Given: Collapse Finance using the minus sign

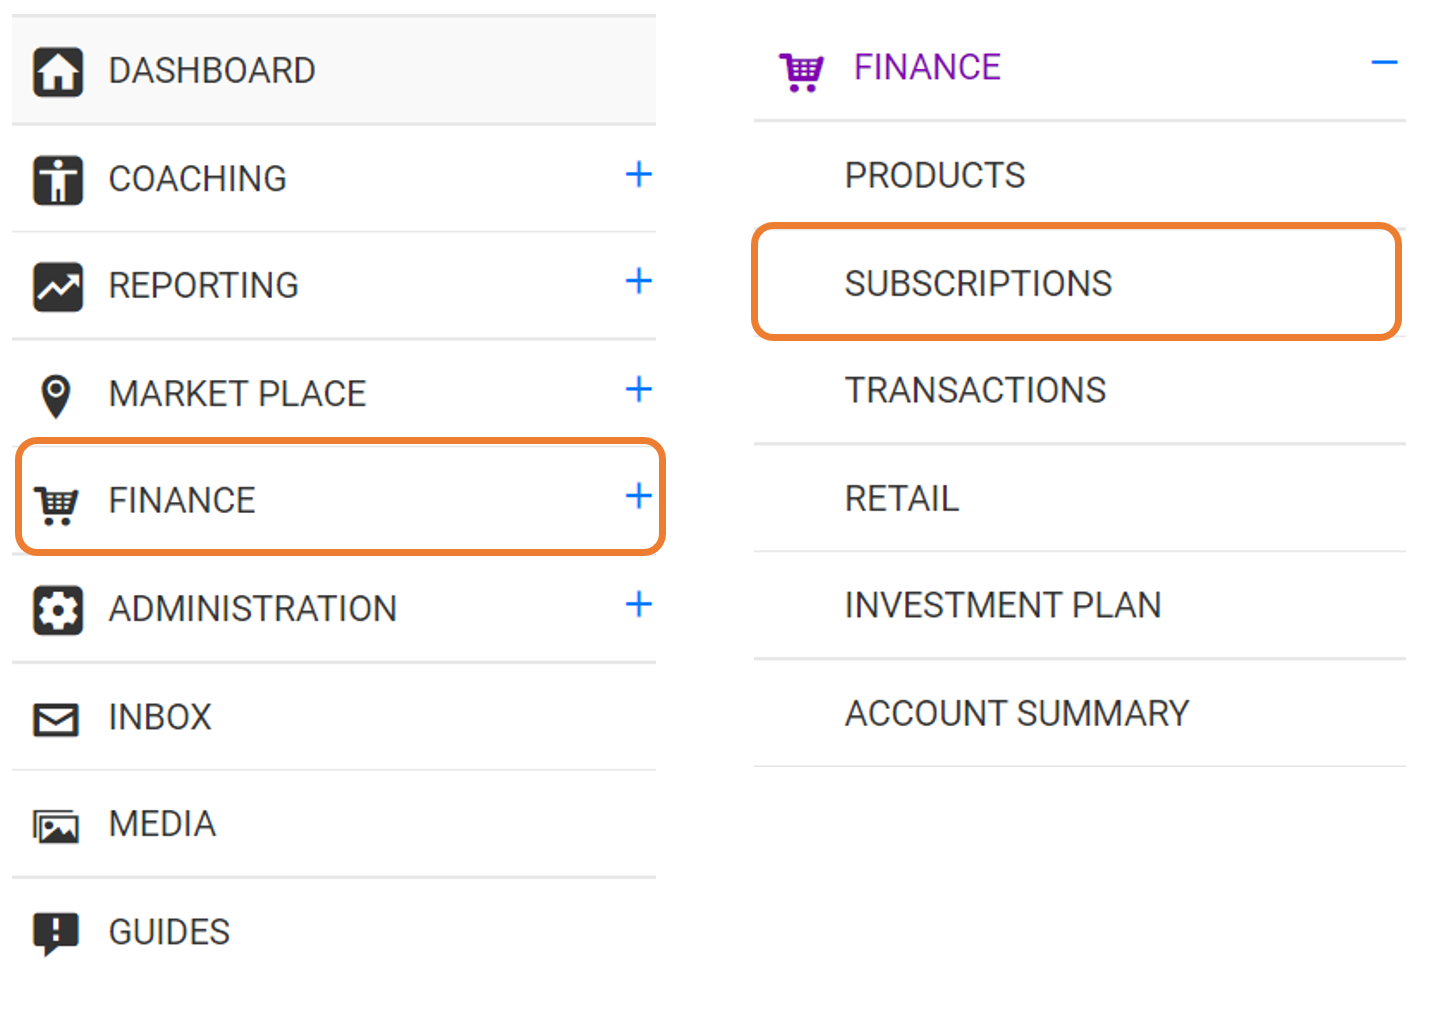Looking at the screenshot, I should 1385,63.
